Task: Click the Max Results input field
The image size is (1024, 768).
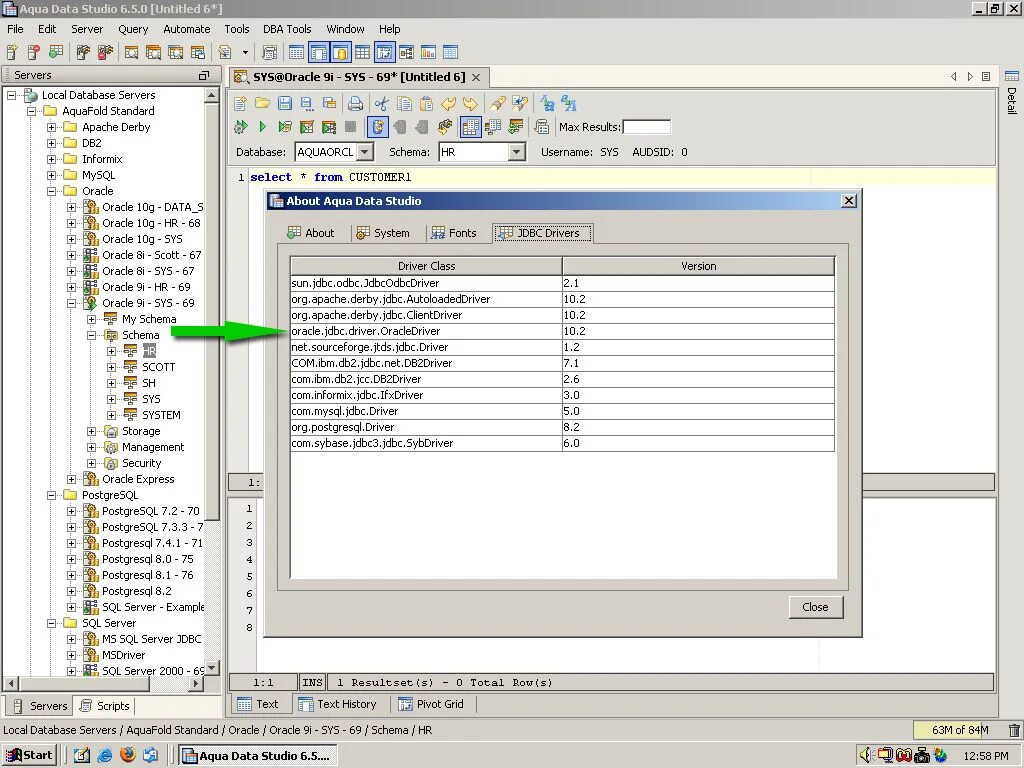Action: click(647, 127)
